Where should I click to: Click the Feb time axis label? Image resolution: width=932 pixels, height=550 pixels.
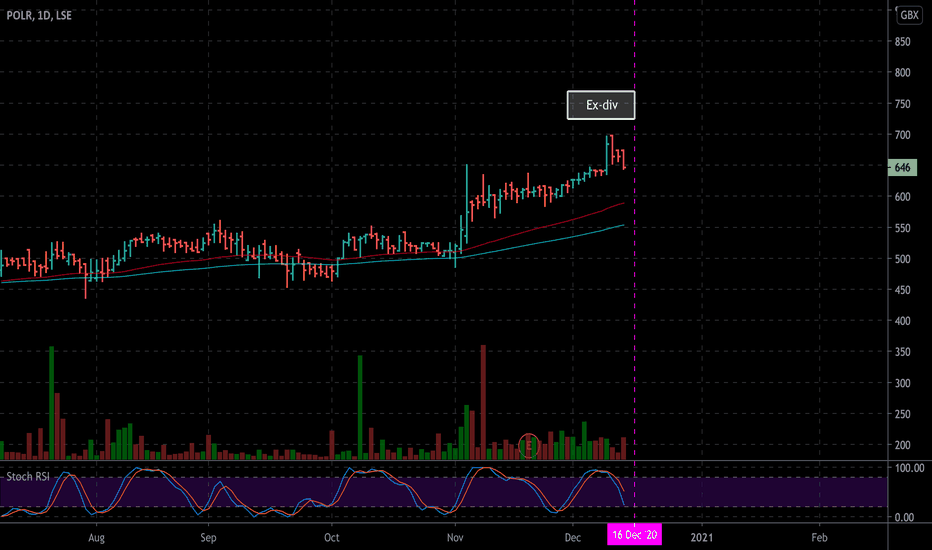click(x=819, y=538)
